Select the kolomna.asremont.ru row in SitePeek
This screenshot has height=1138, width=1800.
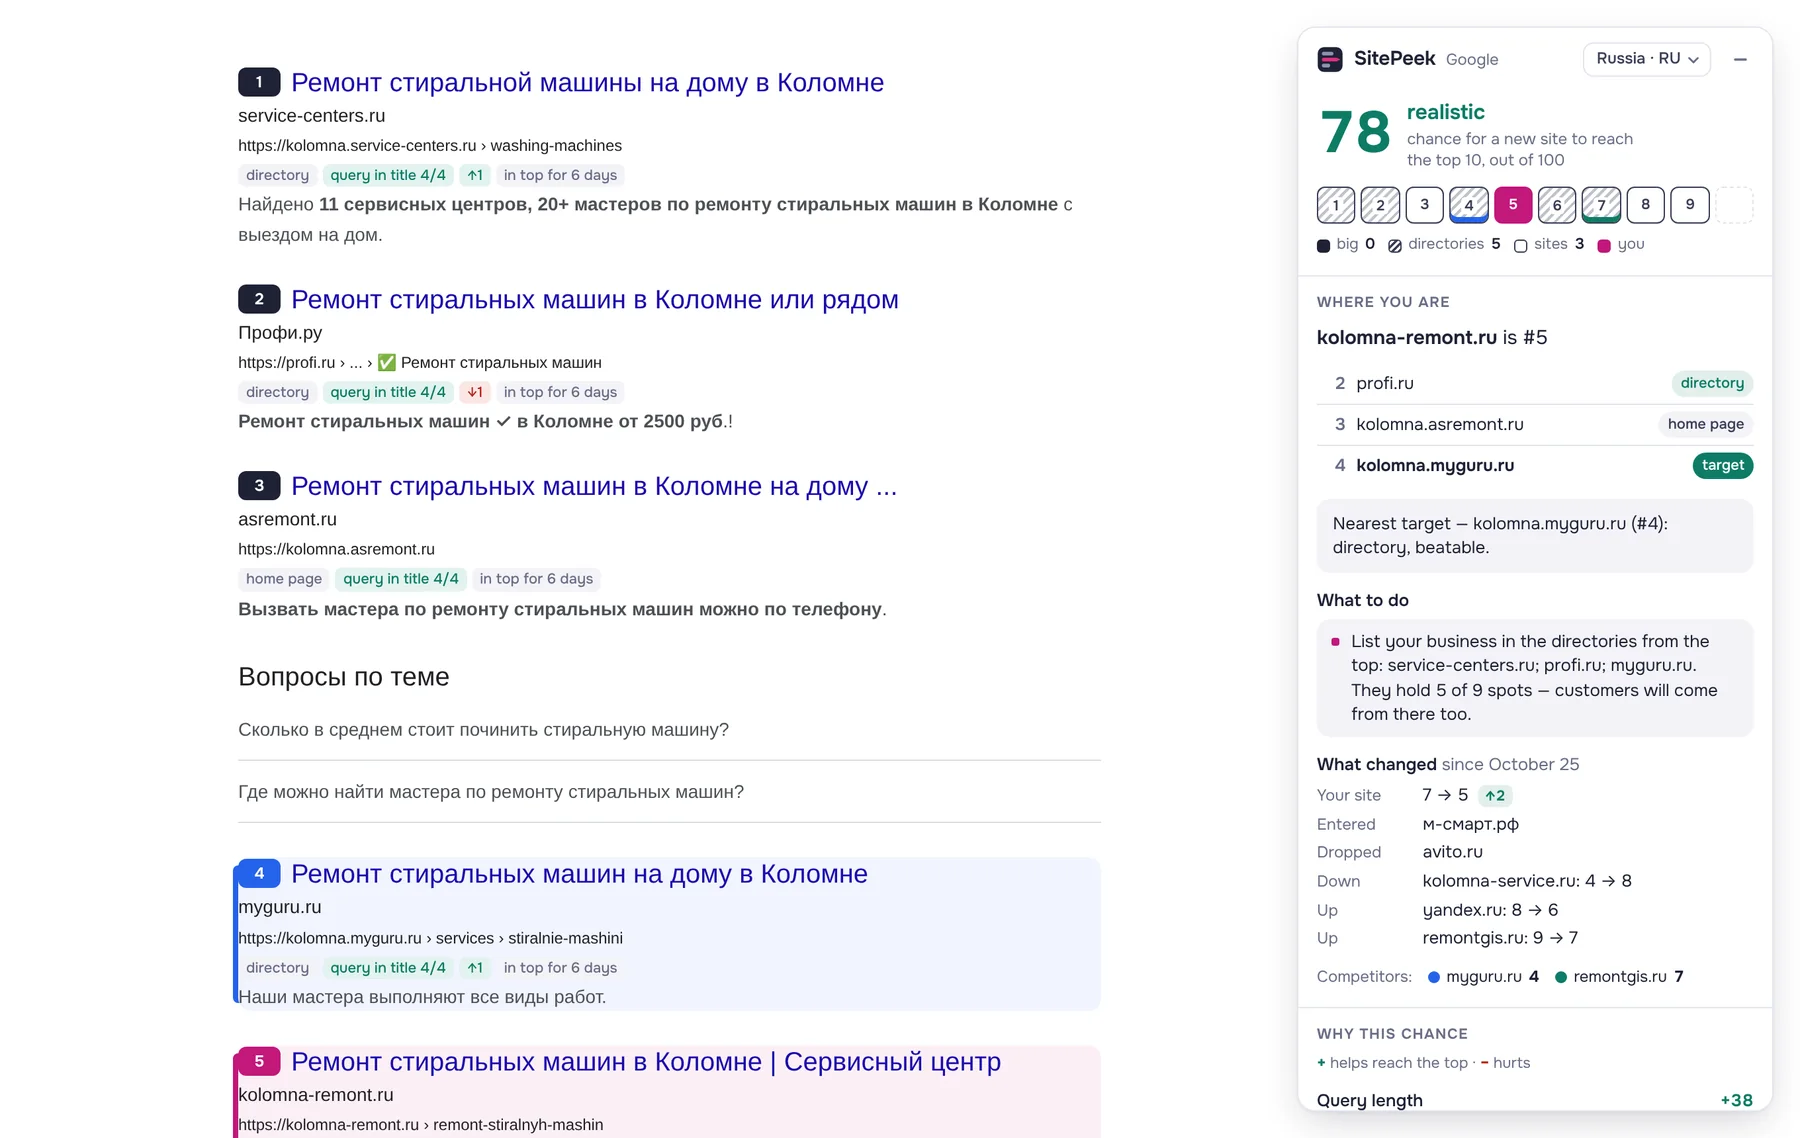[1535, 424]
